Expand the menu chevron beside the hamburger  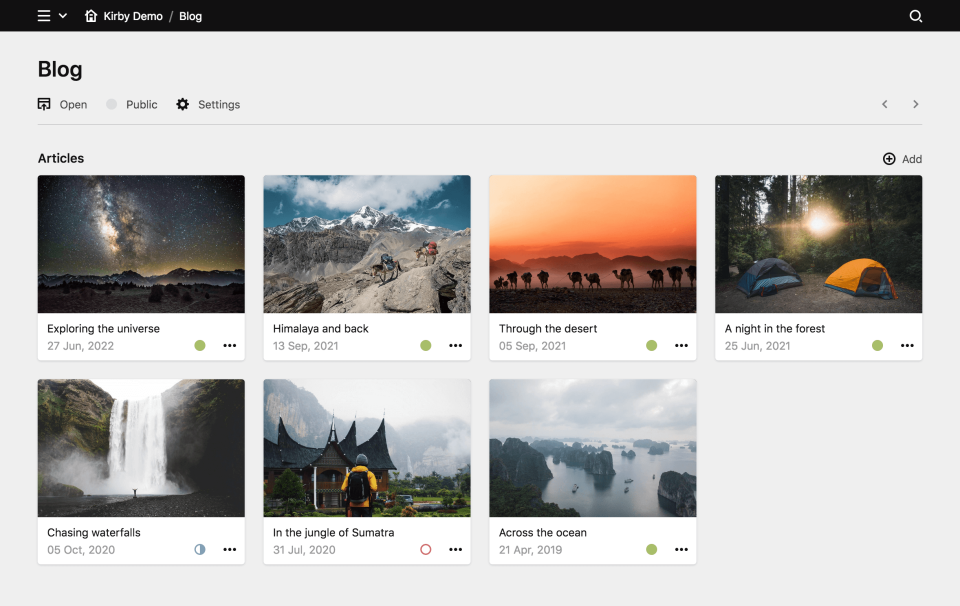click(x=63, y=16)
